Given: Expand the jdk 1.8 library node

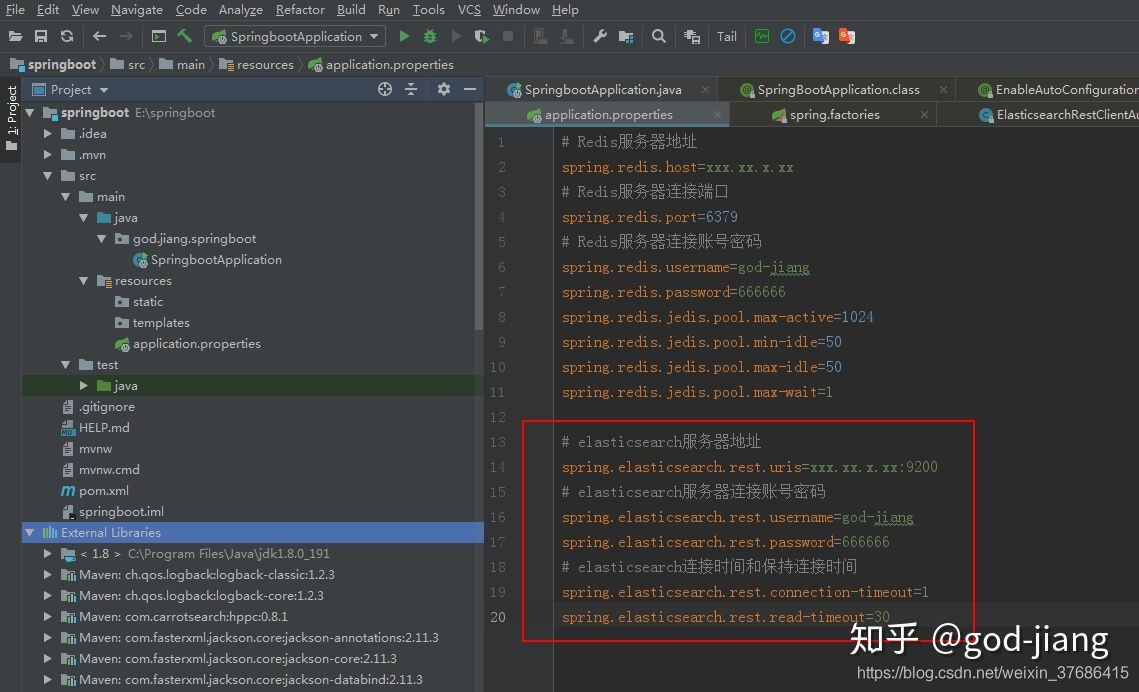Looking at the screenshot, I should pyautogui.click(x=48, y=553).
